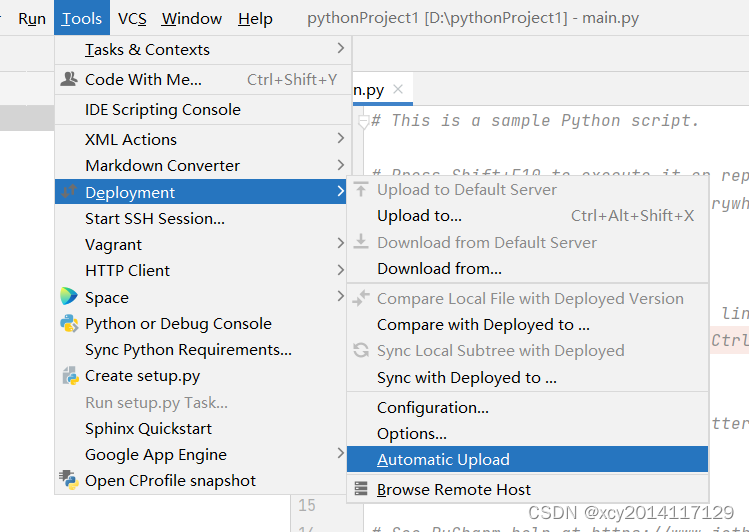Click the Space logo icon

click(x=69, y=297)
